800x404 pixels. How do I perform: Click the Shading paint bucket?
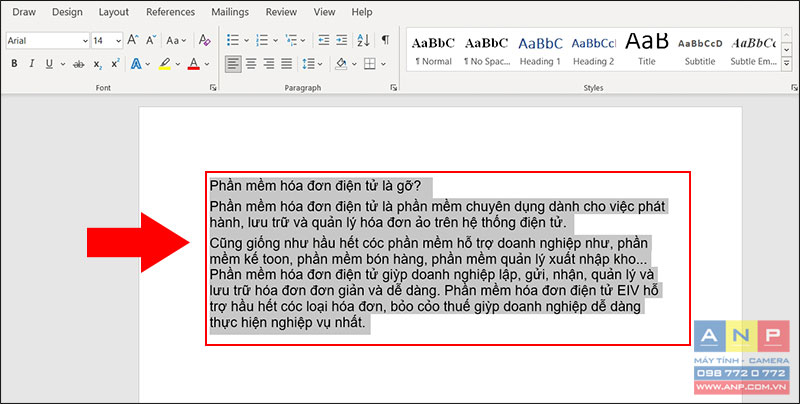341,64
